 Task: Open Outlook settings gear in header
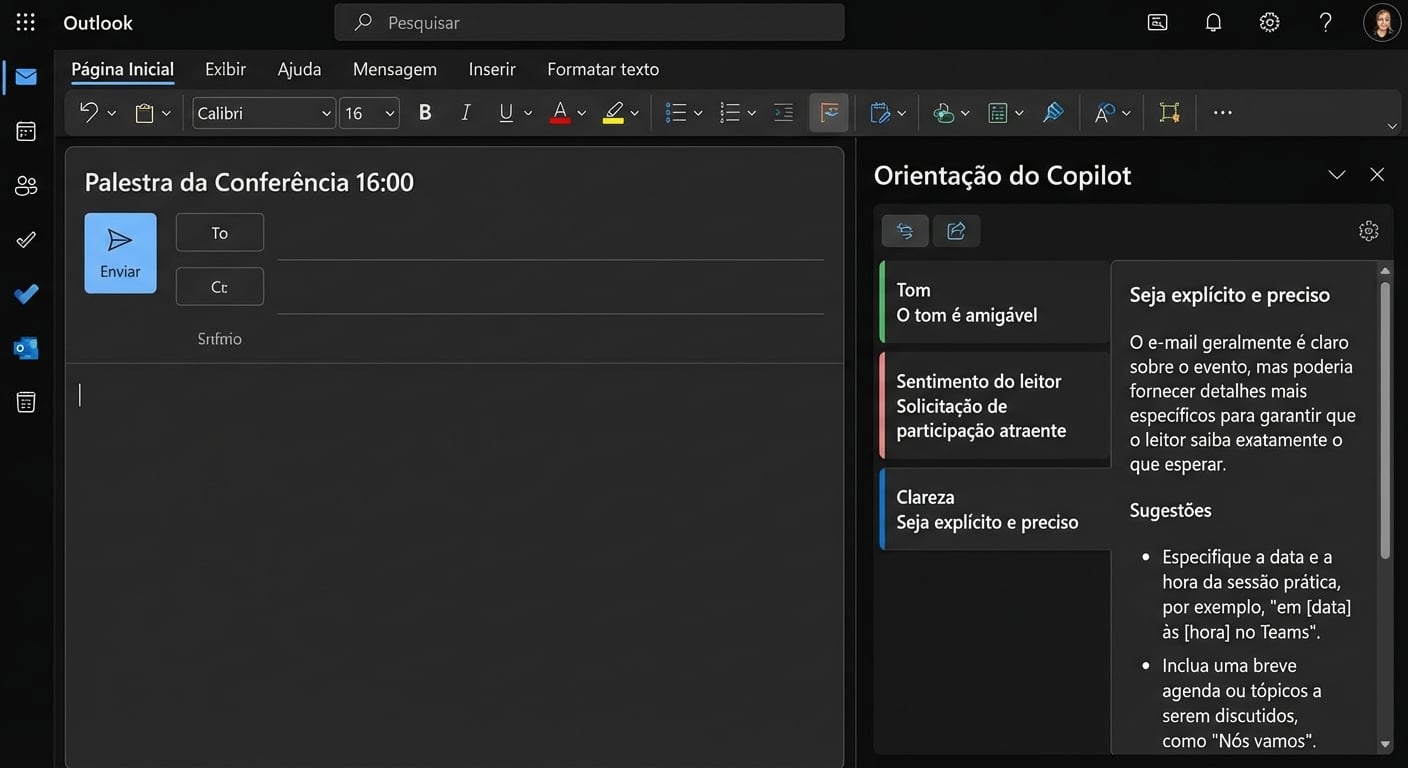click(1269, 22)
